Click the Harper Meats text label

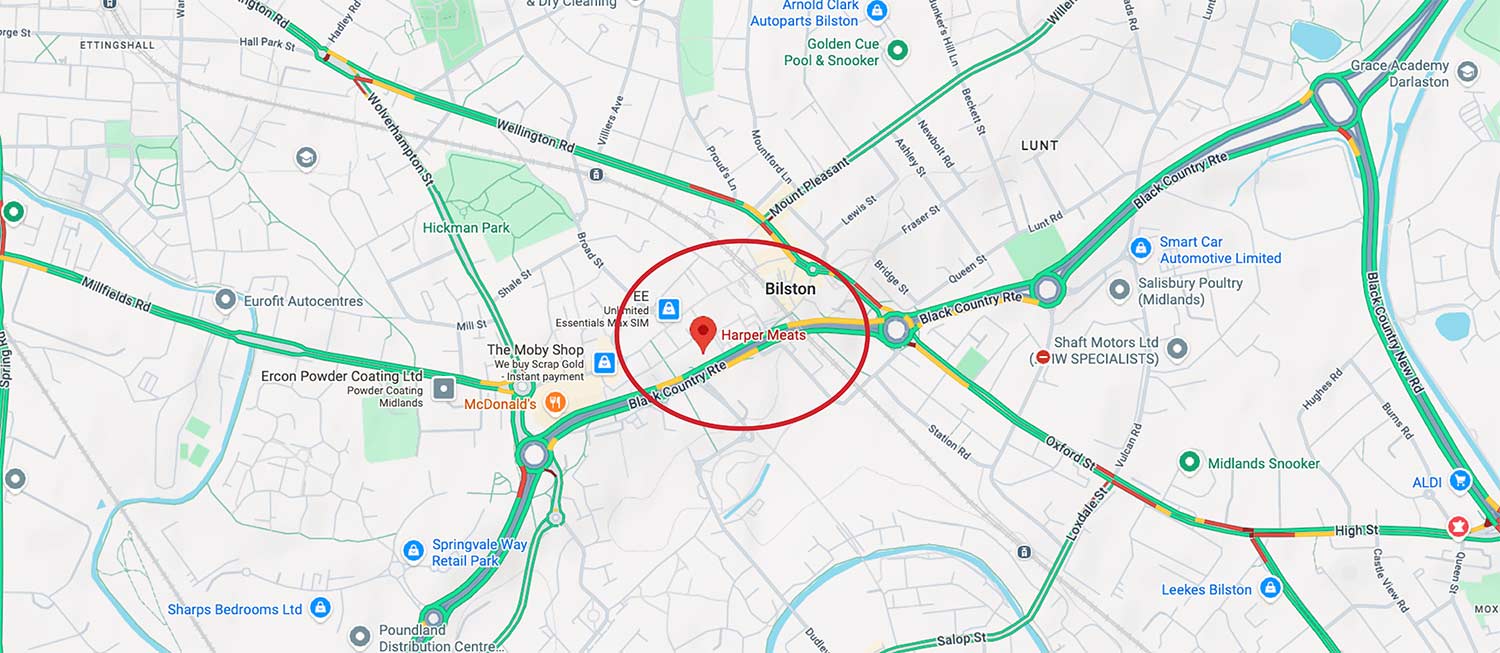coord(763,335)
